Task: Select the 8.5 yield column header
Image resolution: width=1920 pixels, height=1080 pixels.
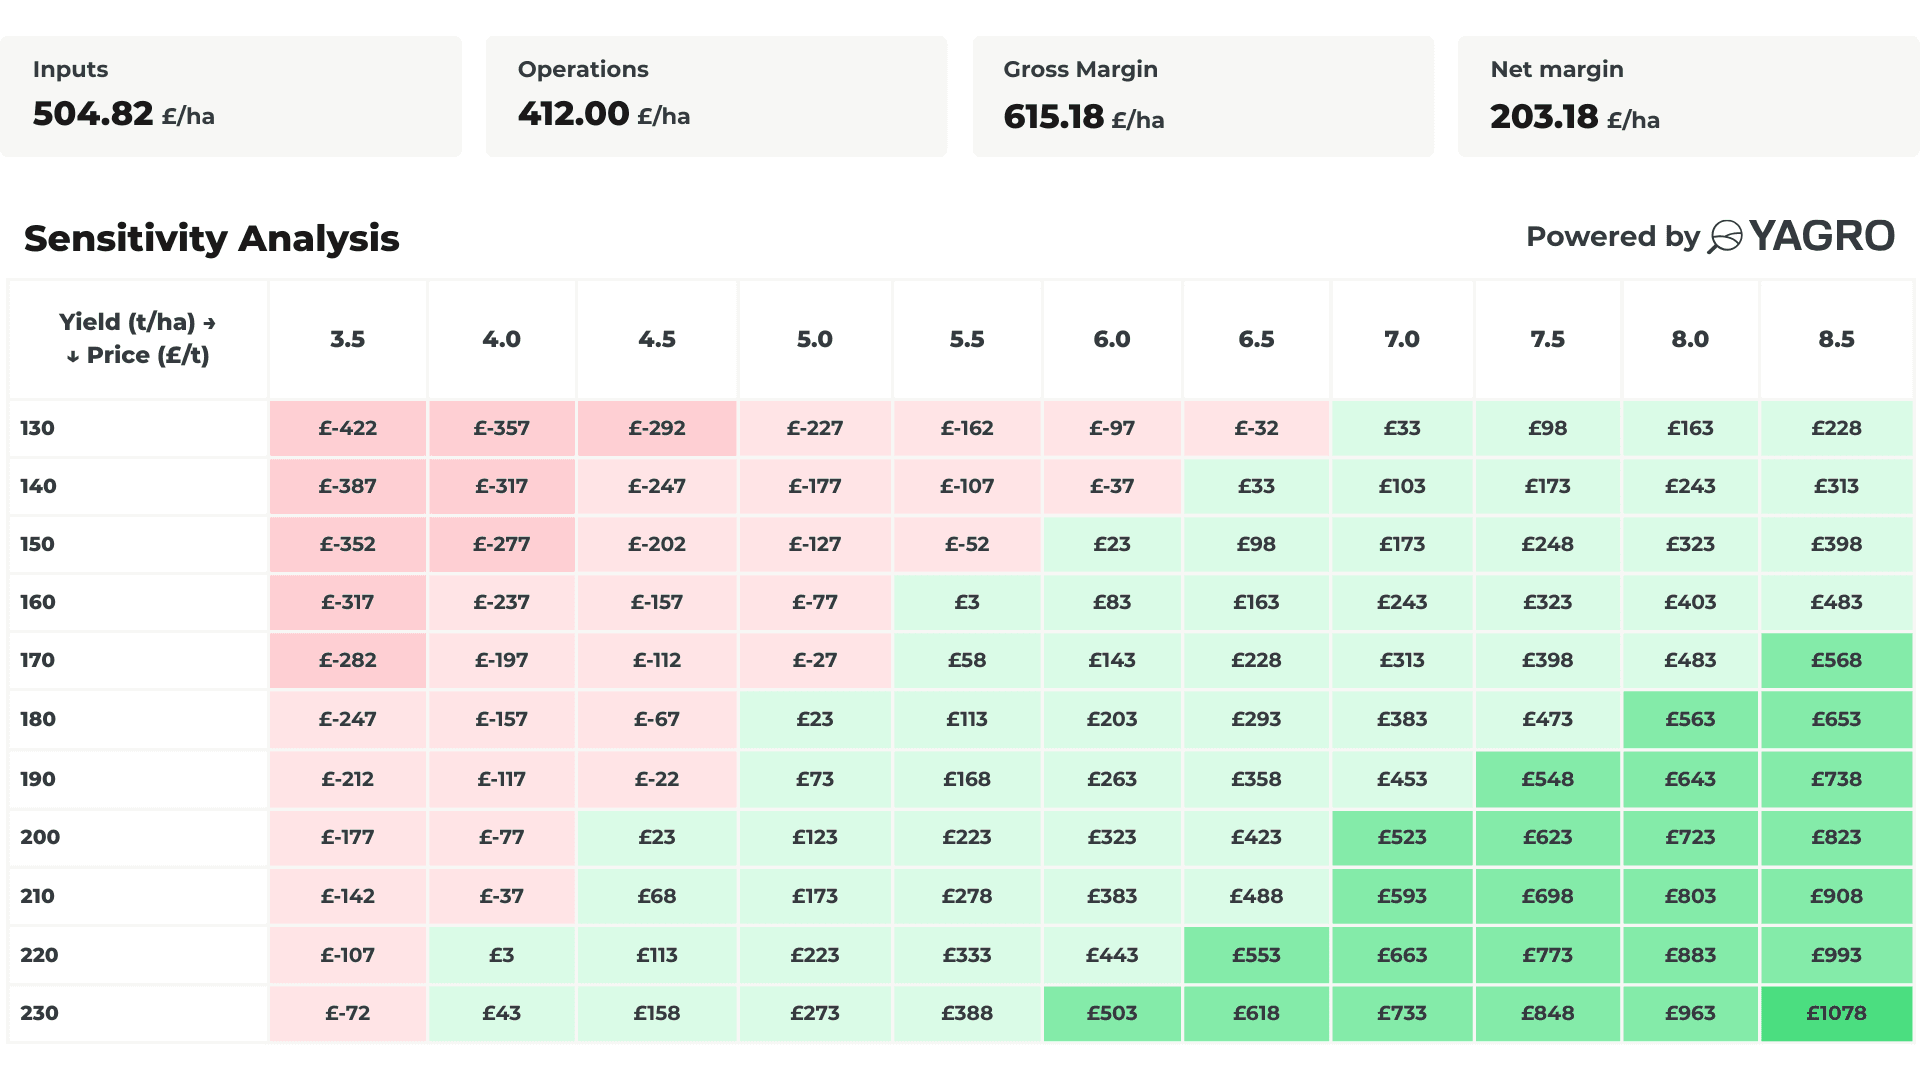Action: click(x=1836, y=339)
